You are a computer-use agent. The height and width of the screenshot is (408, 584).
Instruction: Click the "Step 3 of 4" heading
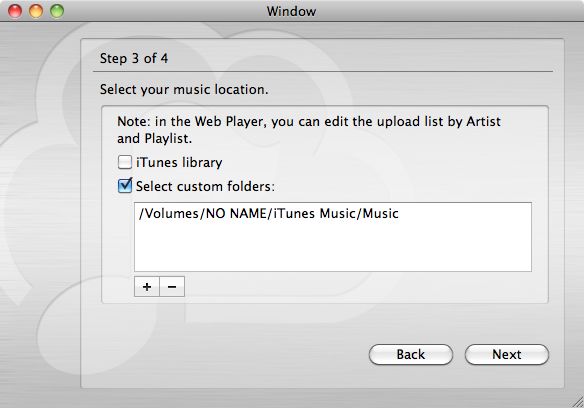click(x=134, y=58)
